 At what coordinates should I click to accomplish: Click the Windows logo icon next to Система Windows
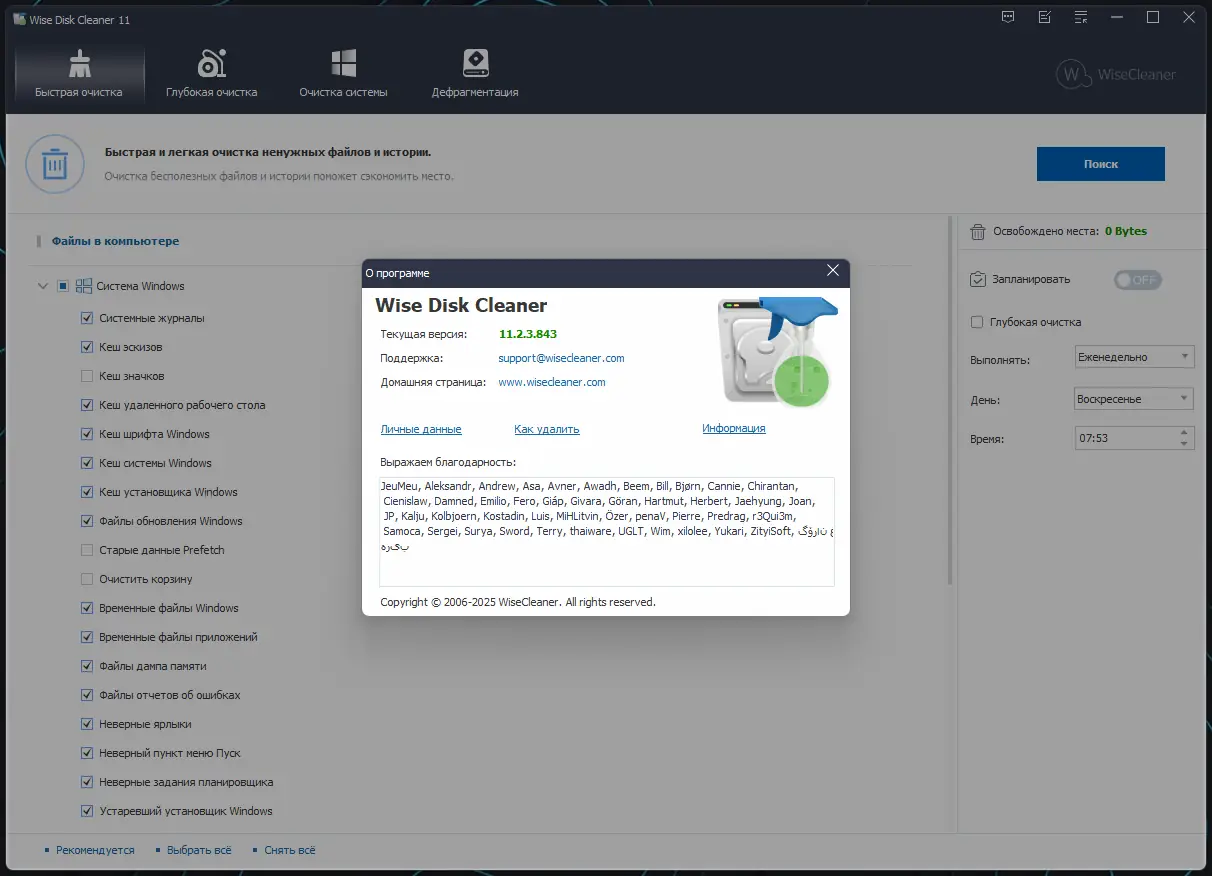[x=83, y=286]
